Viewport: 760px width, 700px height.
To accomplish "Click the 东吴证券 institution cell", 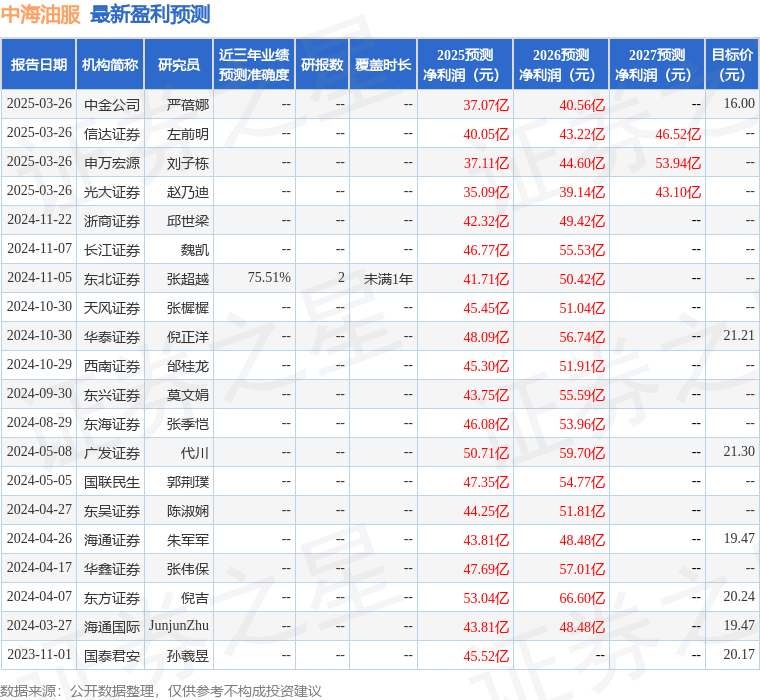I will 112,511.
